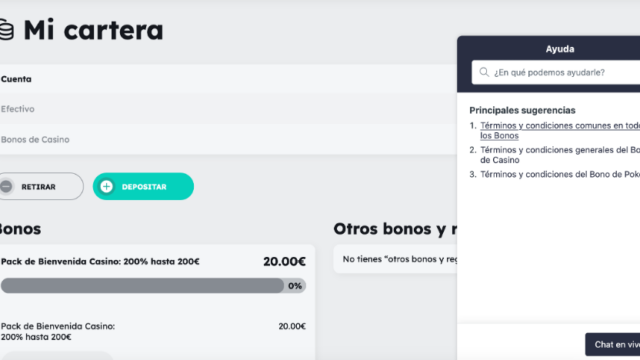
Task: Click the plus icon on Depositar button
Action: 107,187
